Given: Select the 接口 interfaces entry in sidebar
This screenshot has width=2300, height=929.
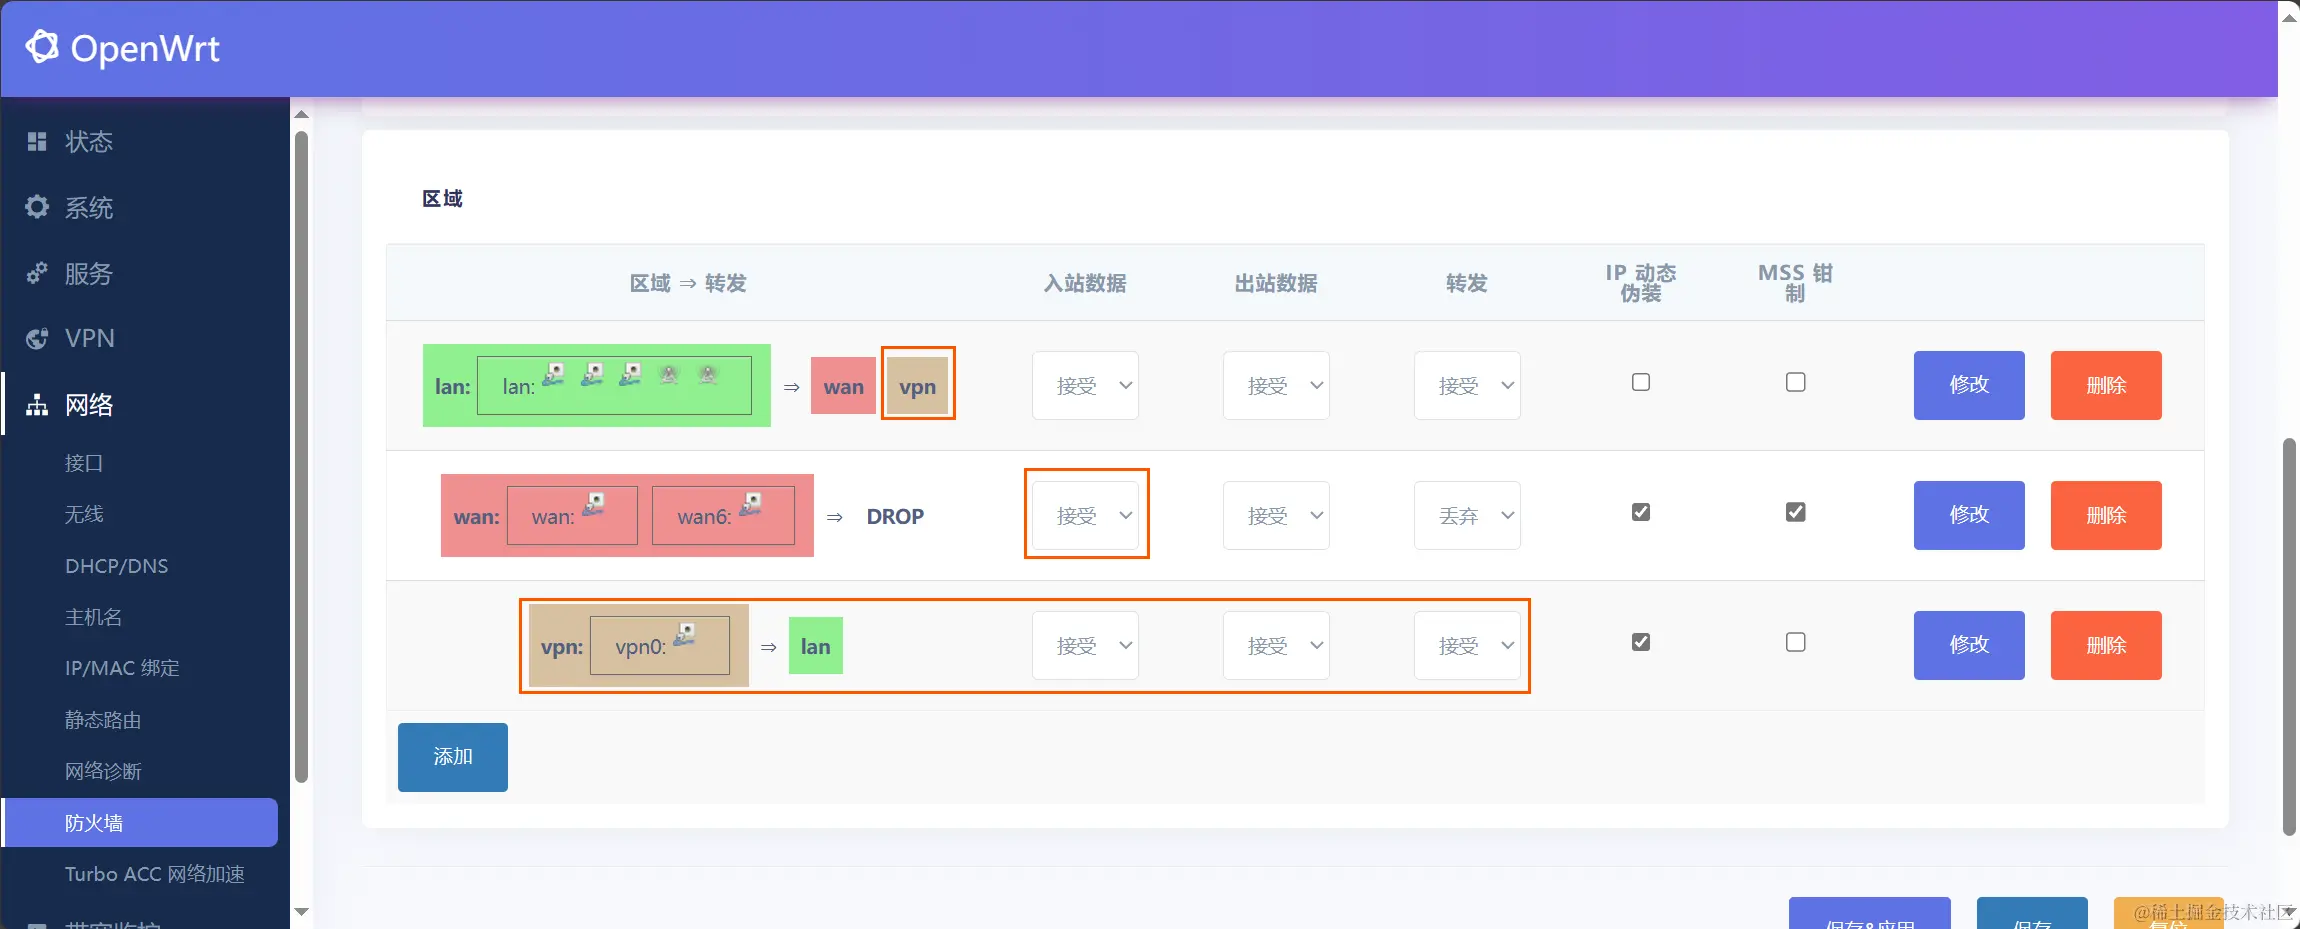Looking at the screenshot, I should pos(85,462).
